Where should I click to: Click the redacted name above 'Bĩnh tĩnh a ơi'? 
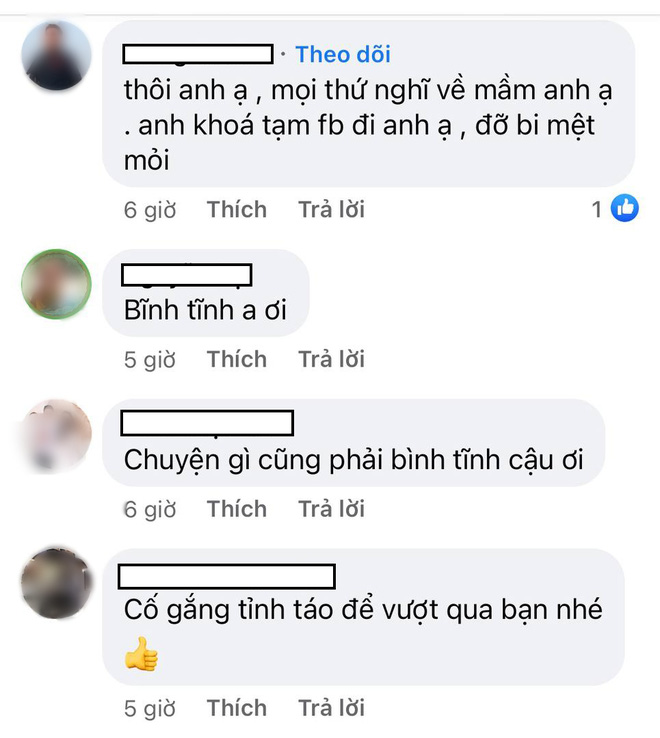coord(187,275)
